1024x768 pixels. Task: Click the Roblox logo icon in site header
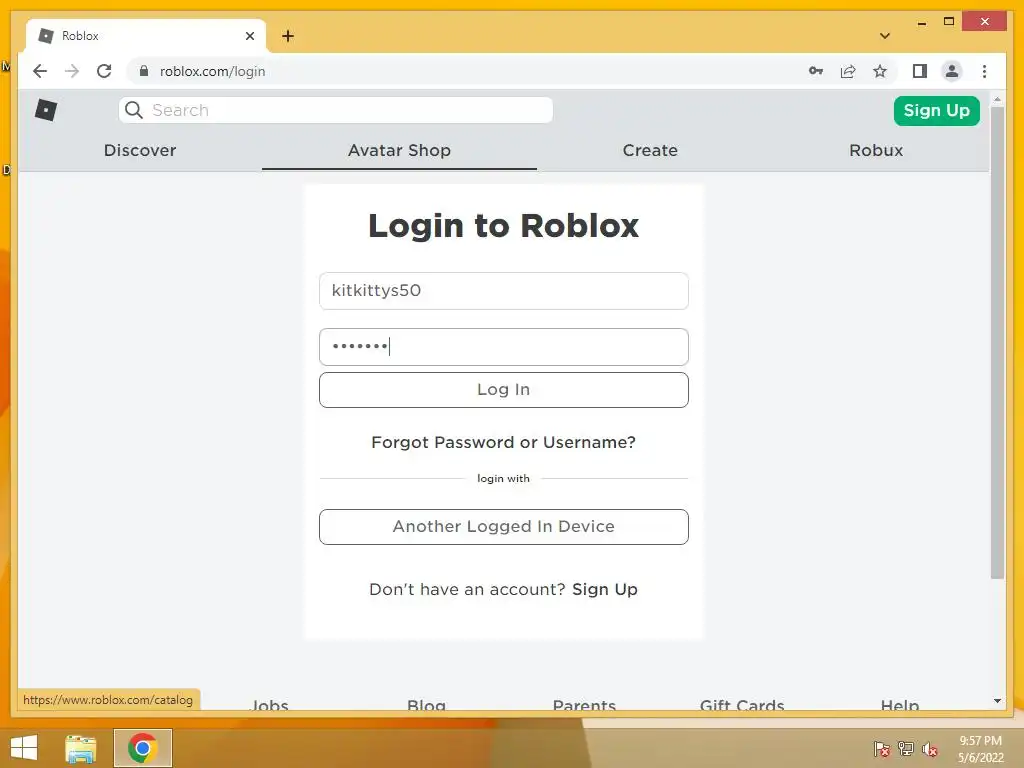[46, 110]
